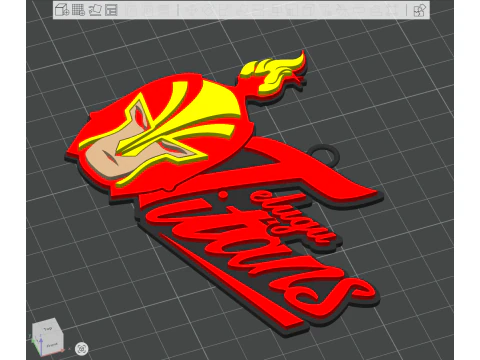Click the Add object cube icon
This screenshot has height=360, width=480.
tap(62, 10)
